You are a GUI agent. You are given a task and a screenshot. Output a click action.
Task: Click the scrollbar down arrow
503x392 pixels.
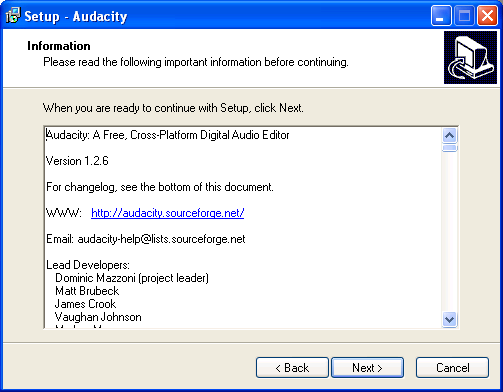click(450, 320)
